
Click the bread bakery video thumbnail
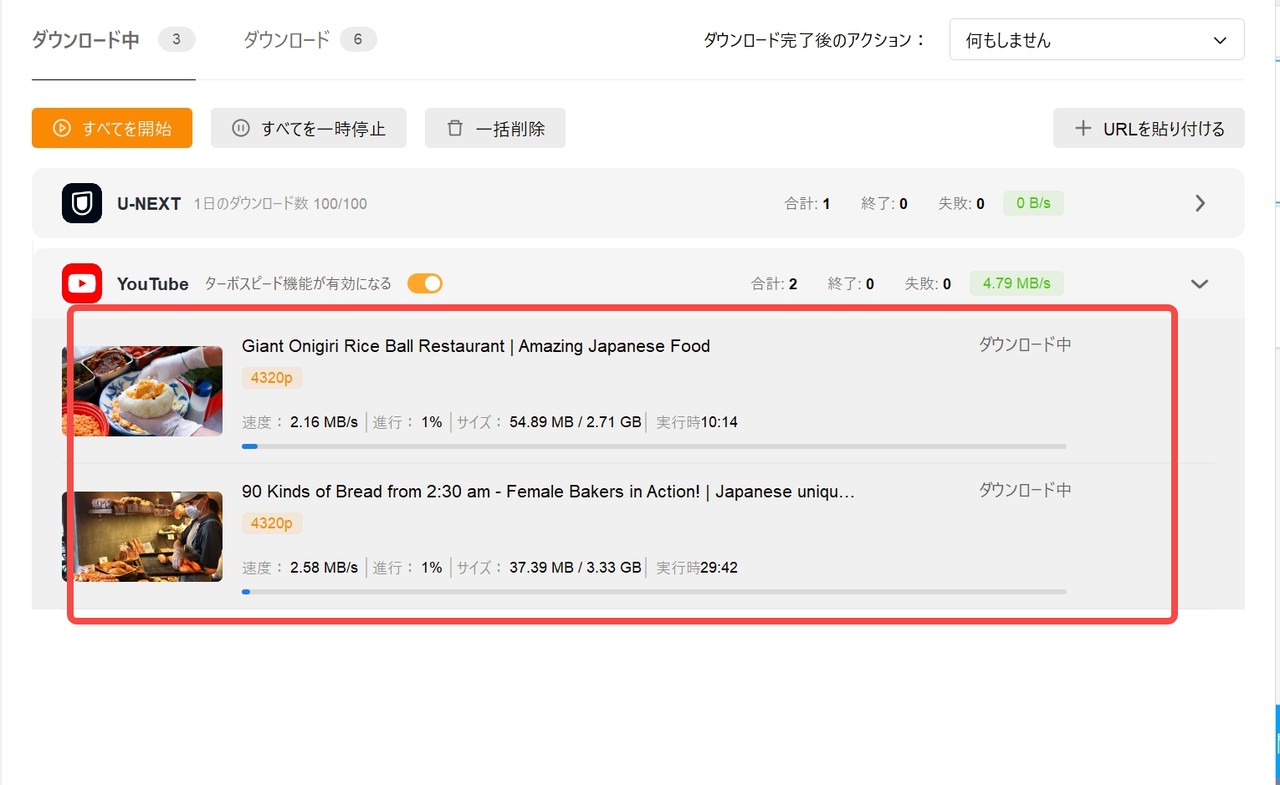142,536
